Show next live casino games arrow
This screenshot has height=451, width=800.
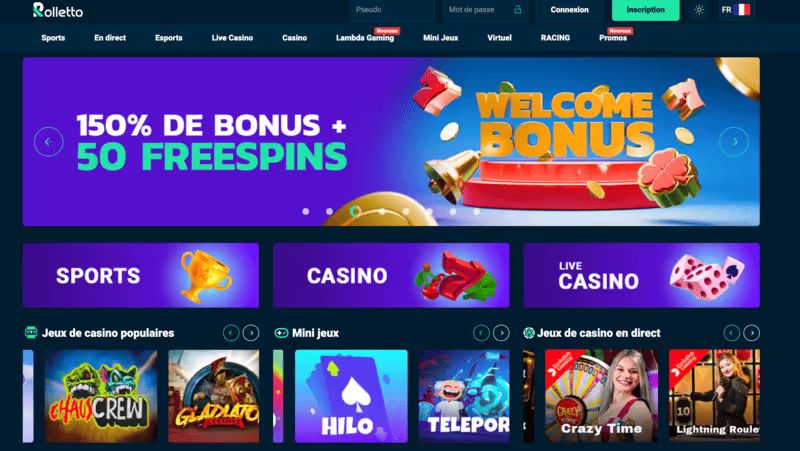point(752,333)
